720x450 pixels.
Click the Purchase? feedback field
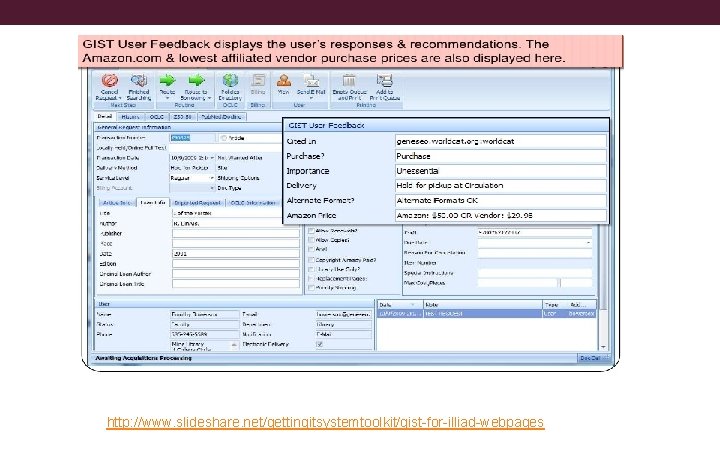point(501,156)
